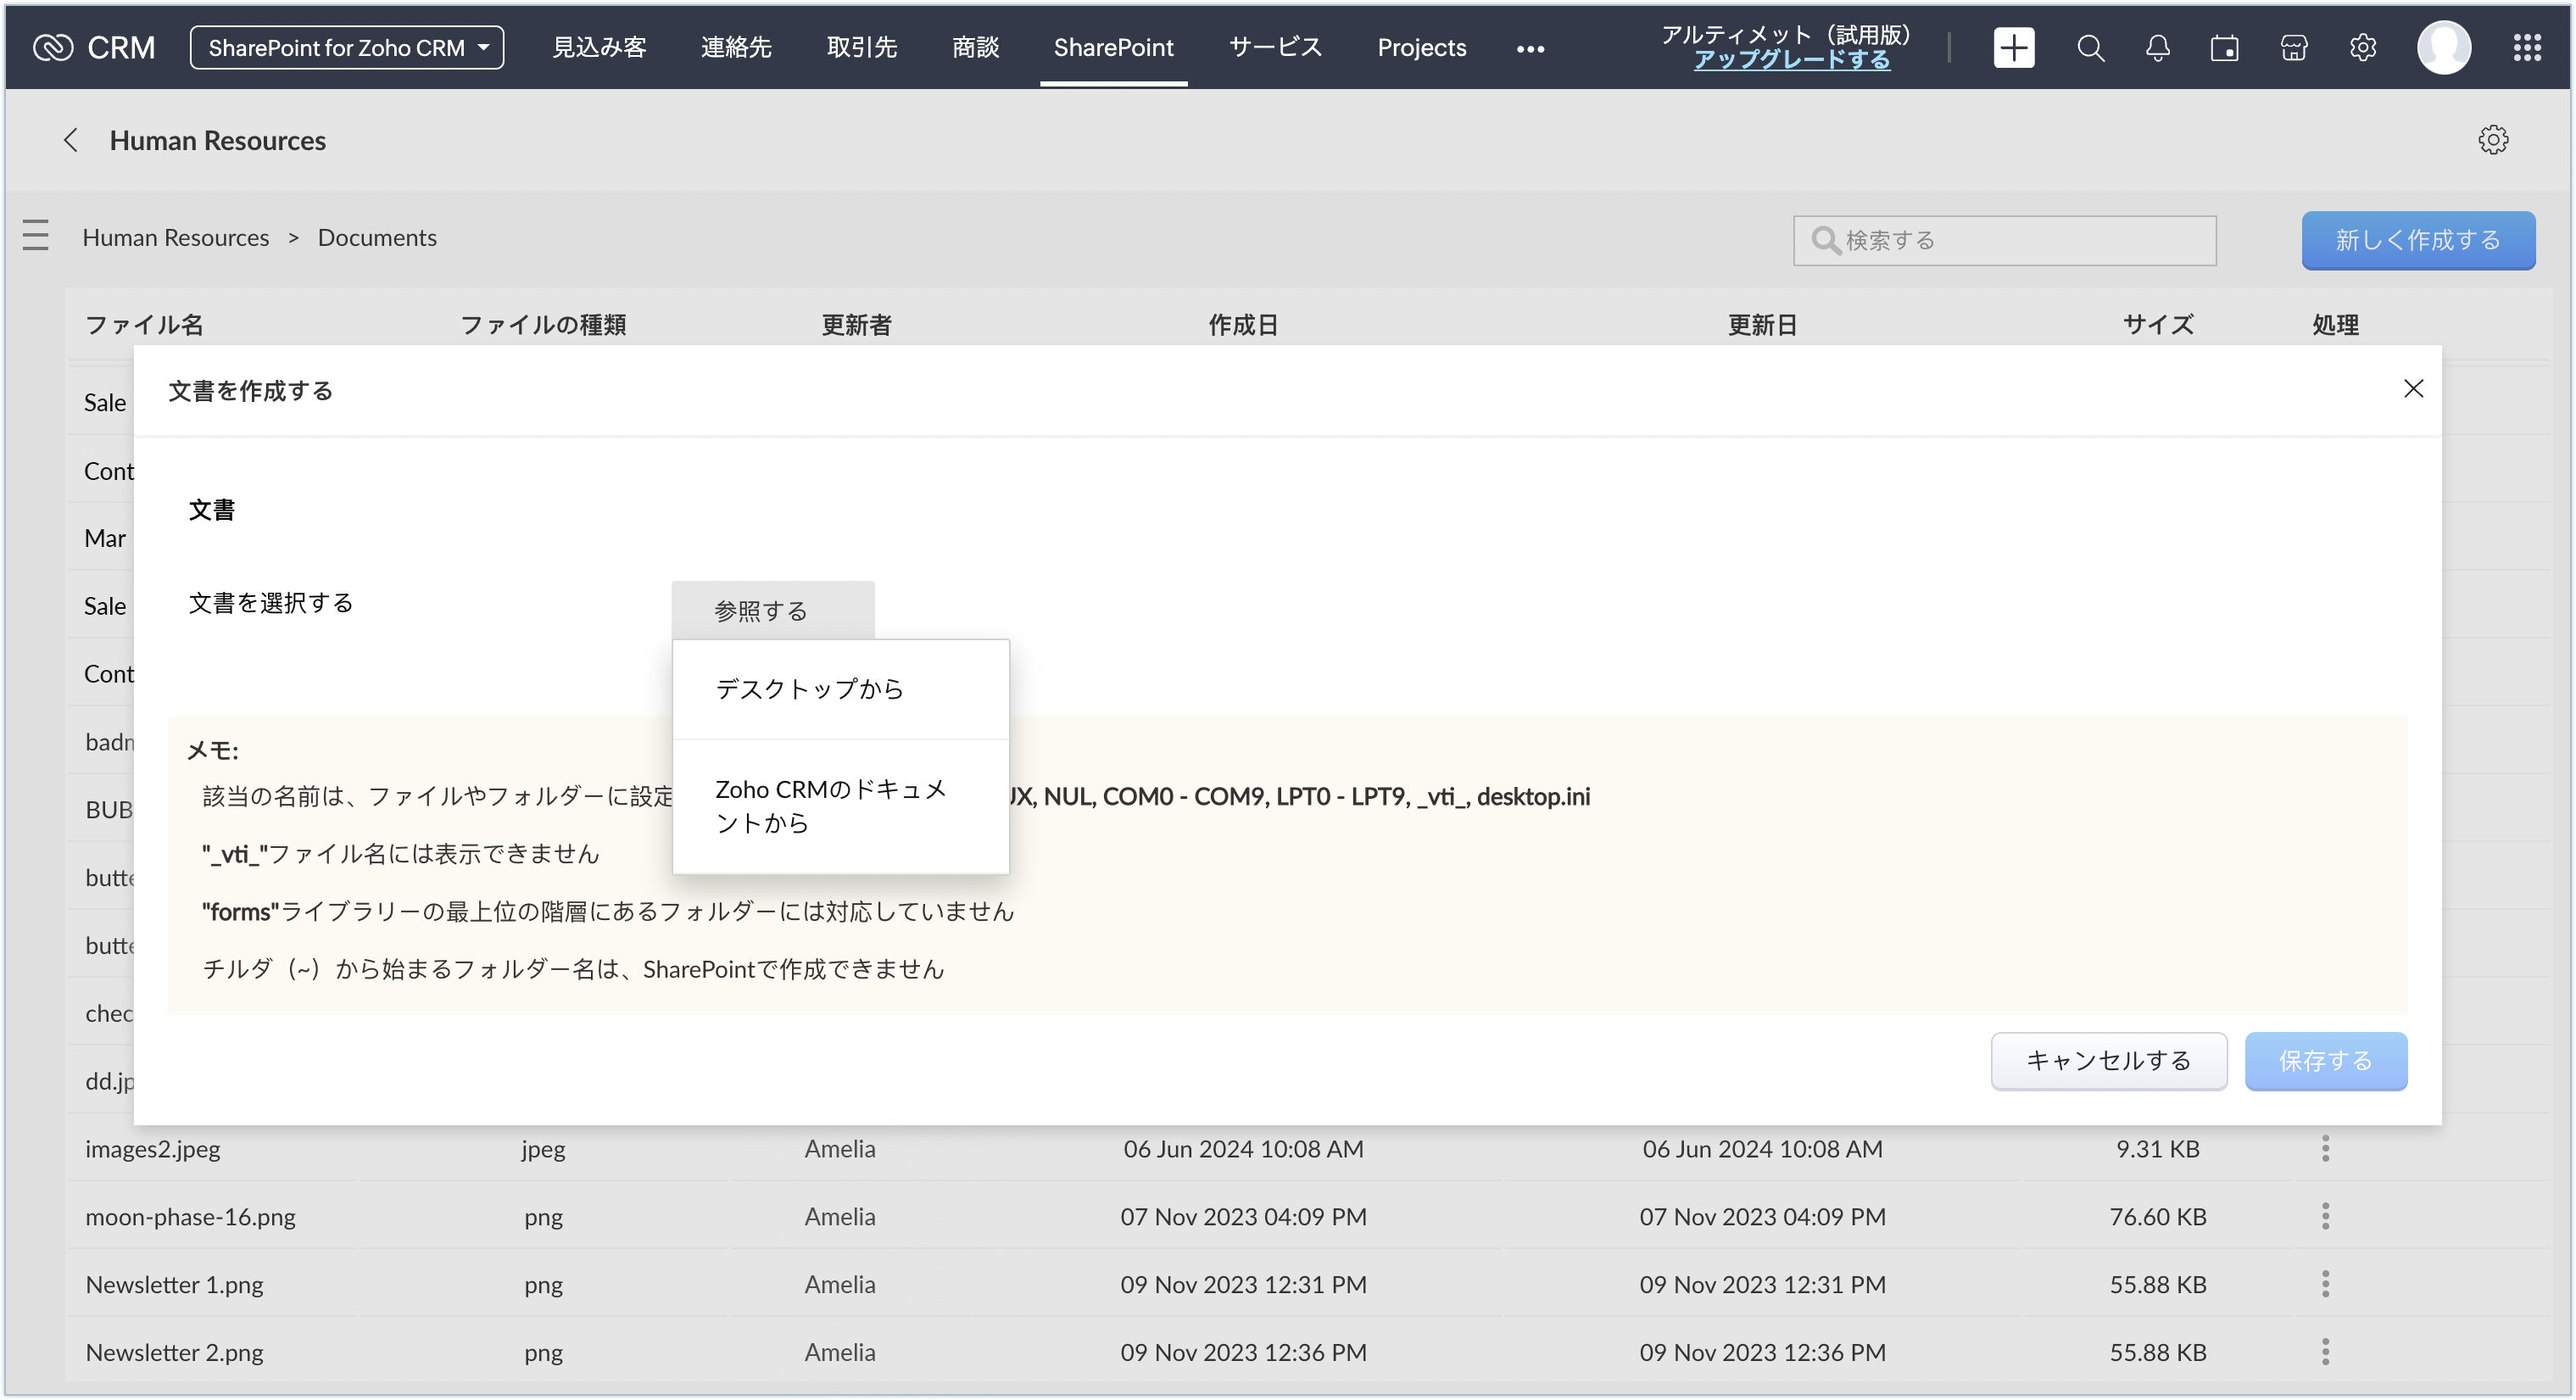This screenshot has width=2576, height=1400.
Task: Open the global search magnifier icon
Action: [2090, 47]
